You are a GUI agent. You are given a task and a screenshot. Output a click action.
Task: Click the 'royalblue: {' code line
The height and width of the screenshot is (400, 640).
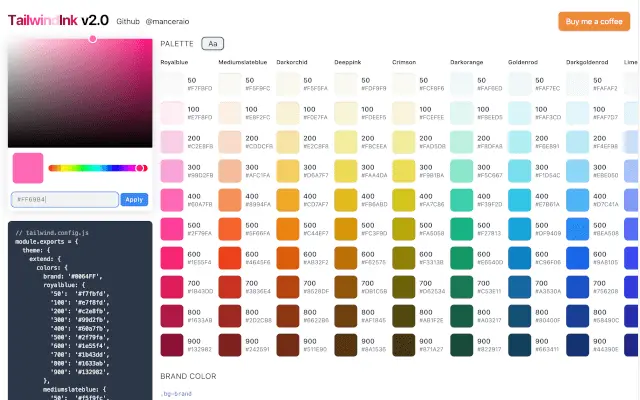coord(64,285)
